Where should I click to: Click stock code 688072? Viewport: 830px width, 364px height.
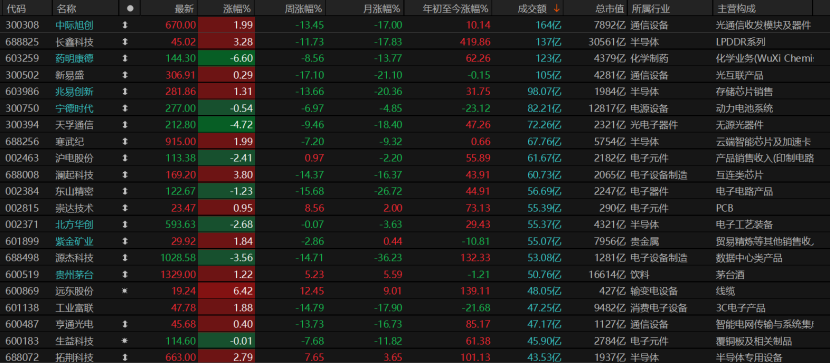point(21,358)
